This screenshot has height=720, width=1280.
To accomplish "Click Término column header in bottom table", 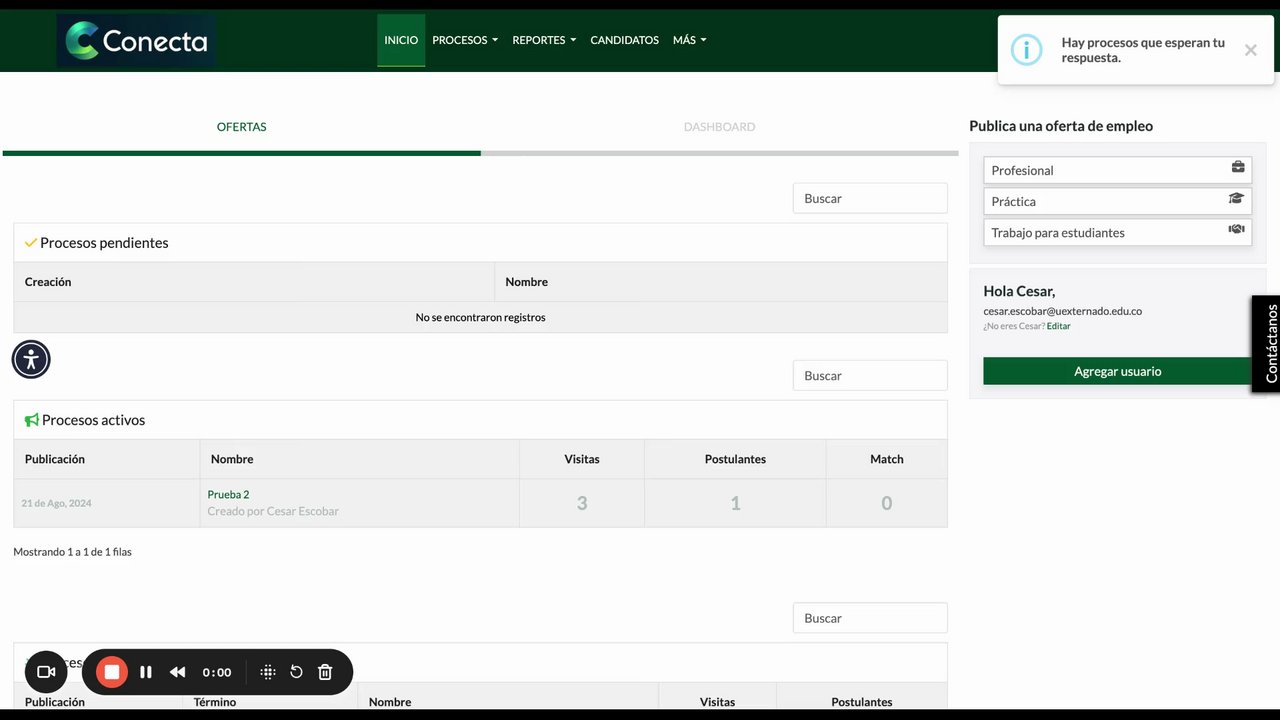I will tap(215, 702).
